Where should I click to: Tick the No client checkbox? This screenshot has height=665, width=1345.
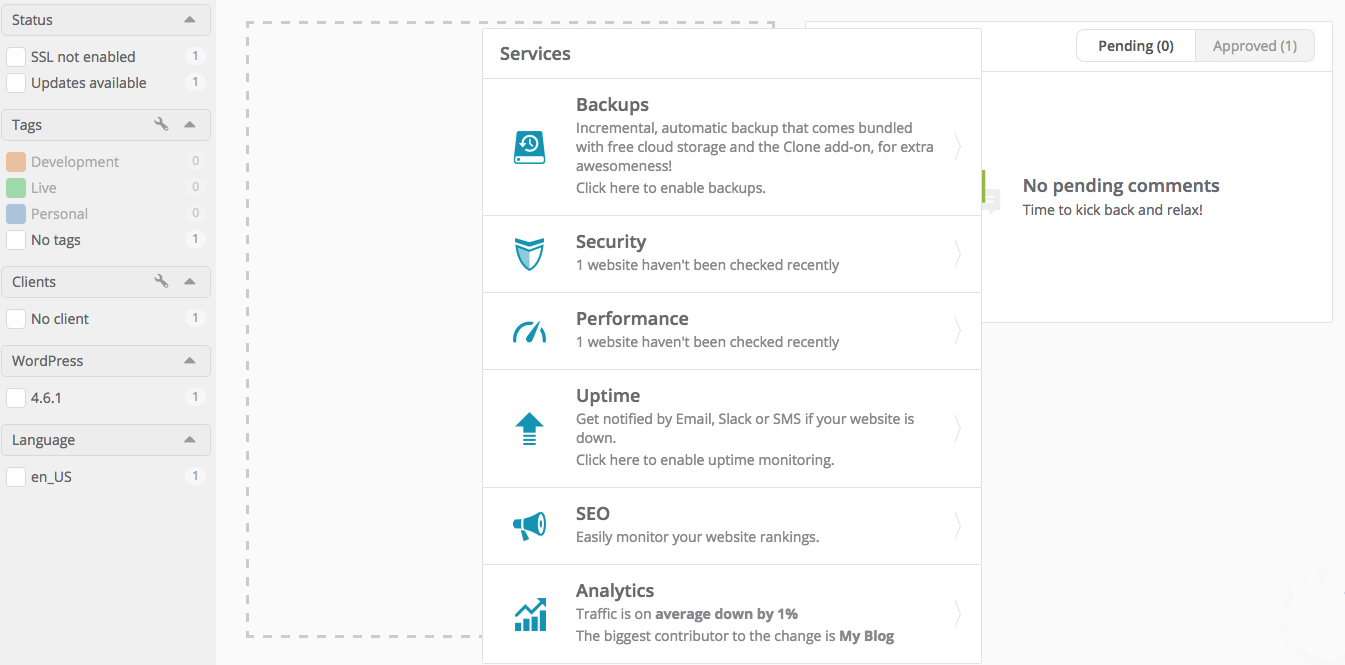point(16,319)
